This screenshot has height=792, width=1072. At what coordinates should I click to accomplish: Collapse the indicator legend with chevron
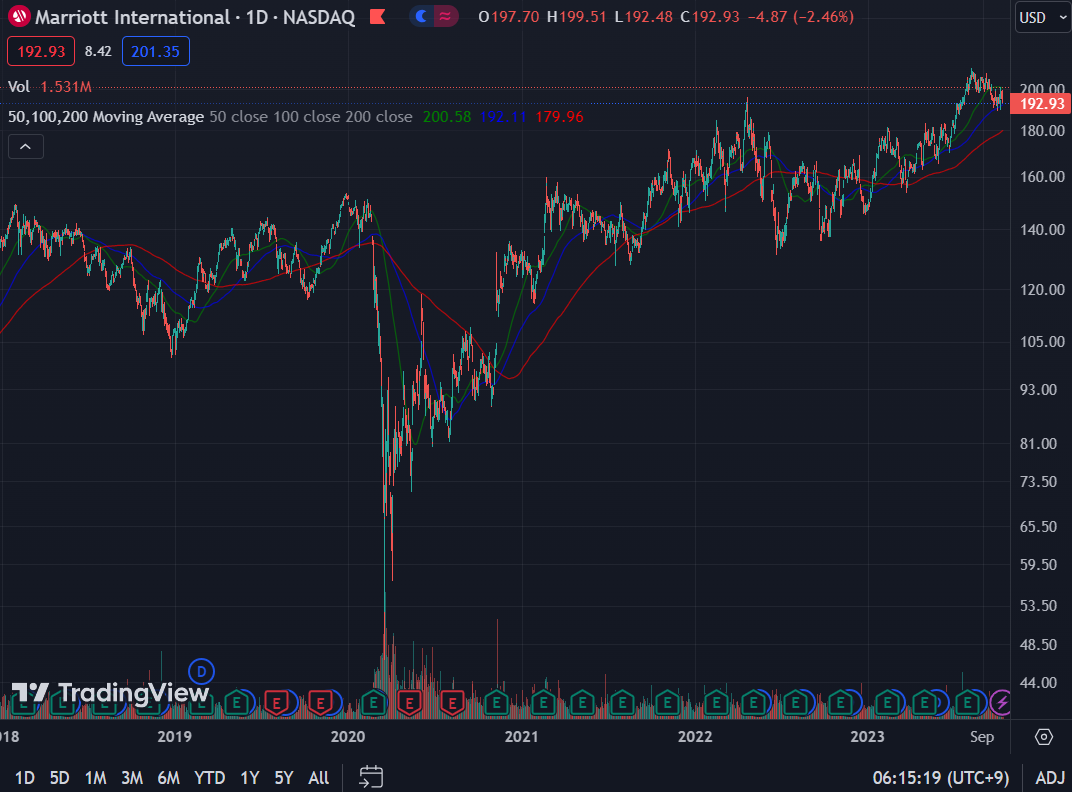tap(25, 146)
